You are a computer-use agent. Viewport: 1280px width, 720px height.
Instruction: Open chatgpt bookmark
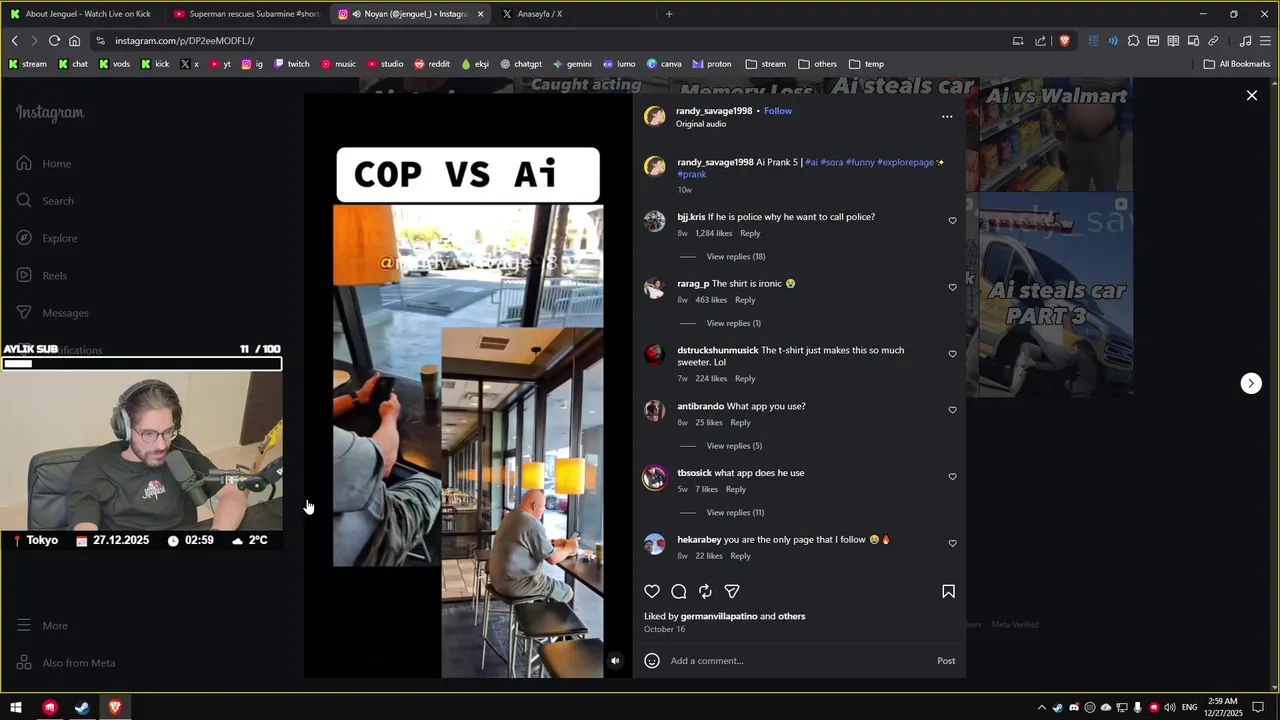point(520,64)
